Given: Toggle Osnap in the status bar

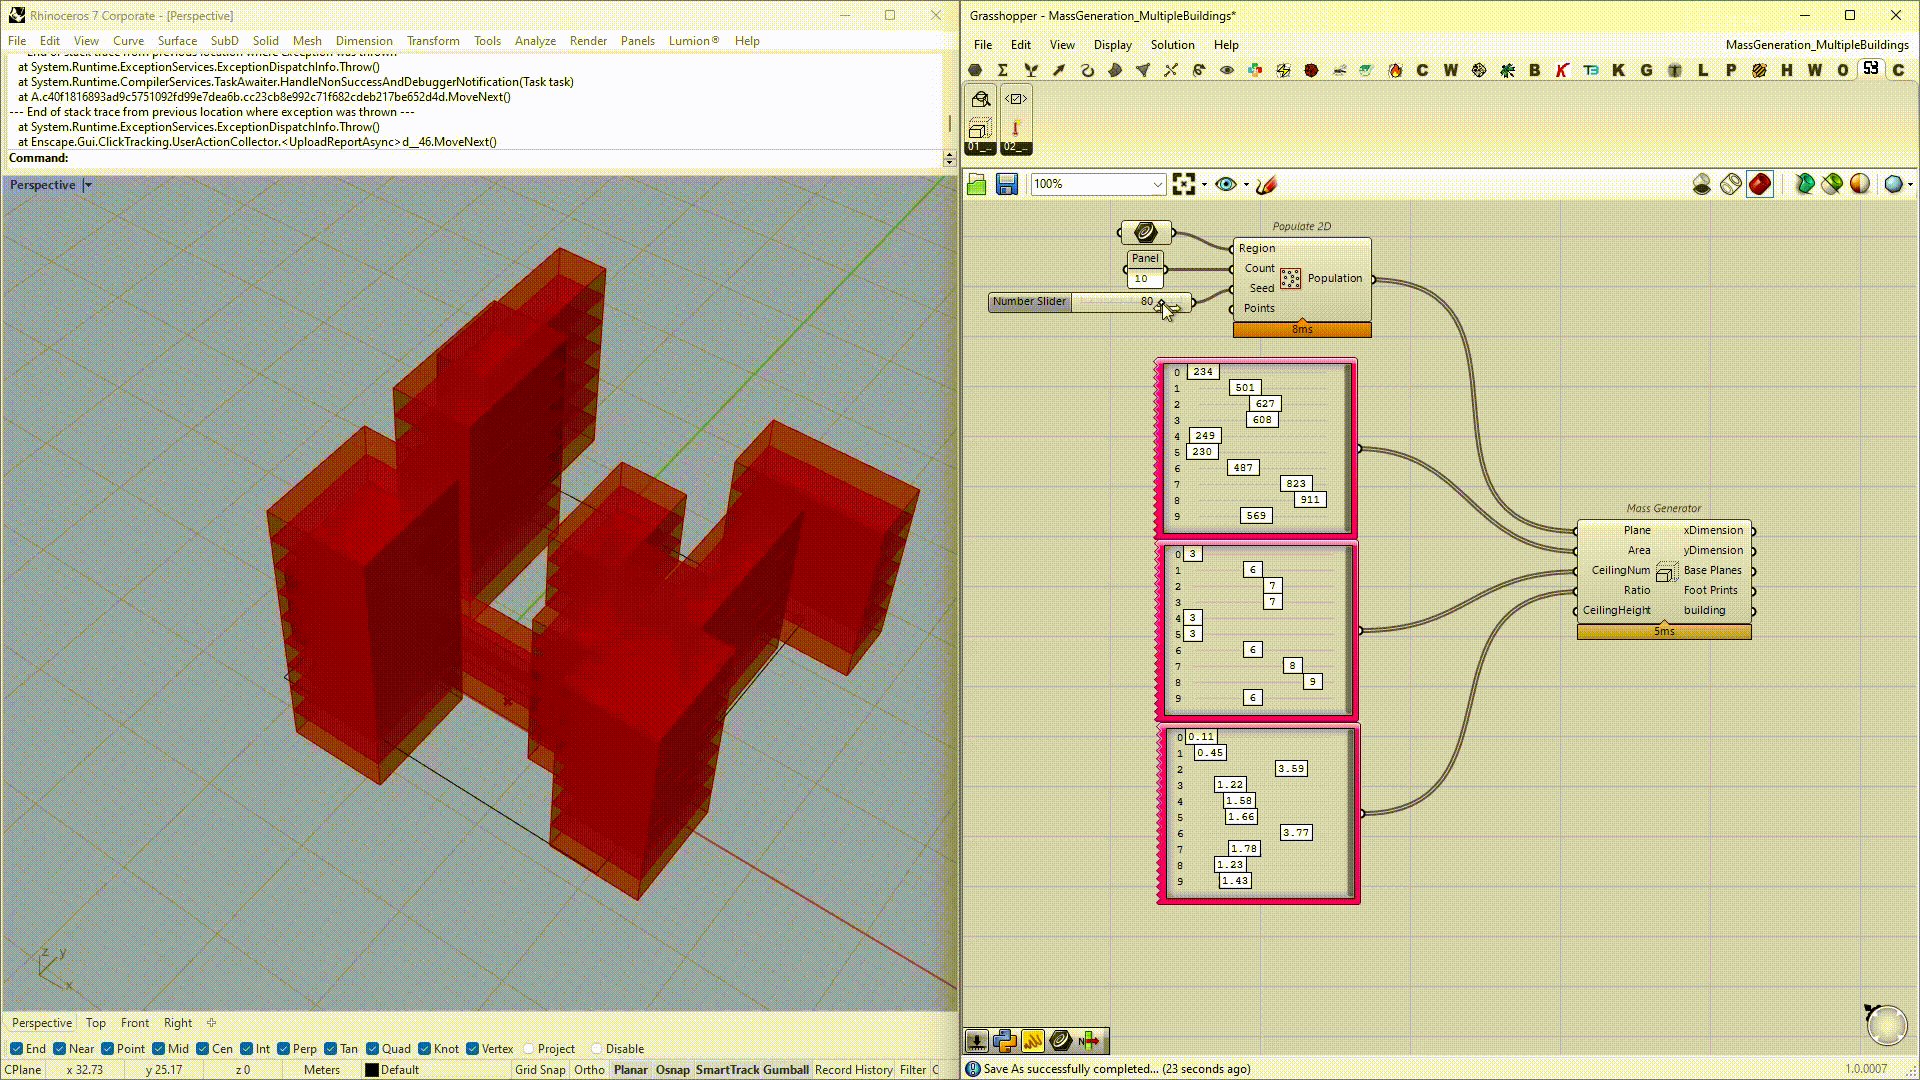Looking at the screenshot, I should (673, 1070).
